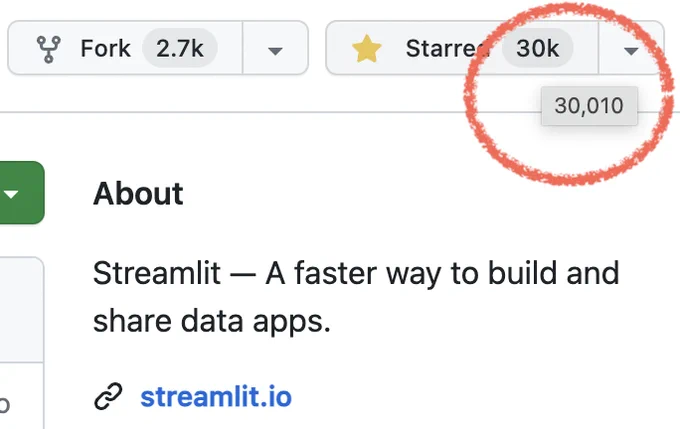
Task: Click the link chain icon
Action: 108,396
